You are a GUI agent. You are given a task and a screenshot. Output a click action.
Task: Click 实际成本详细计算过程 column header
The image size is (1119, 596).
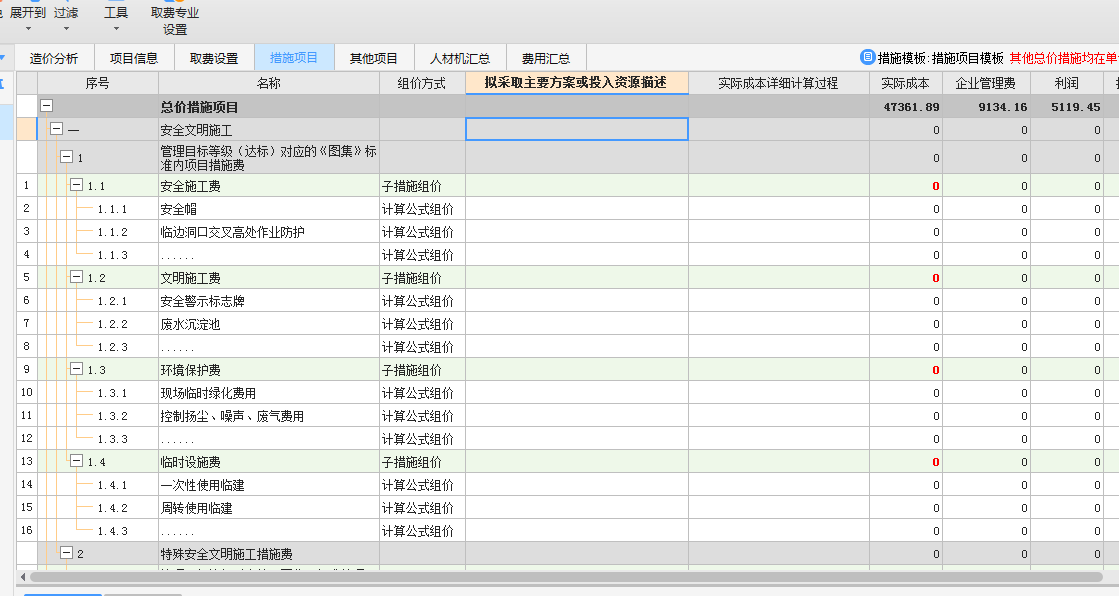[779, 83]
